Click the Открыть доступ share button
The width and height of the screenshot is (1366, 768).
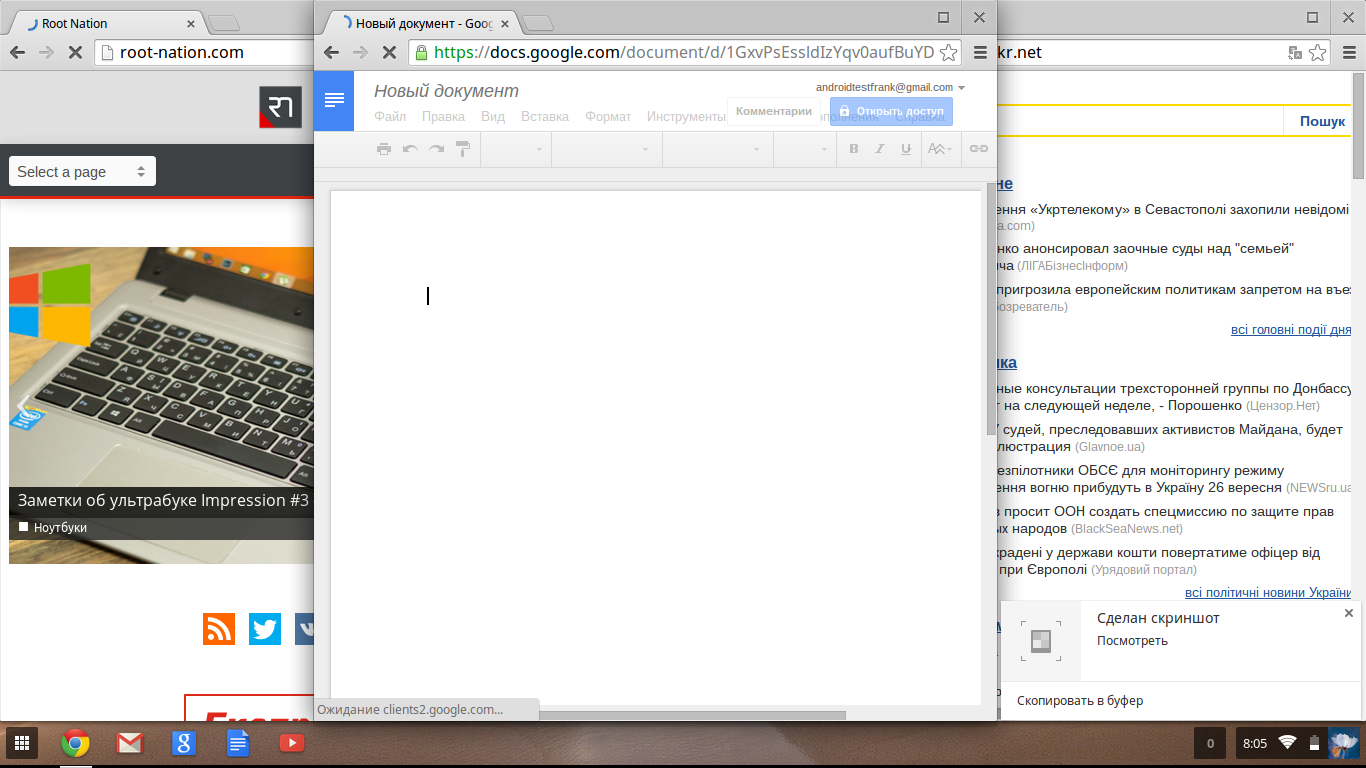[x=891, y=111]
